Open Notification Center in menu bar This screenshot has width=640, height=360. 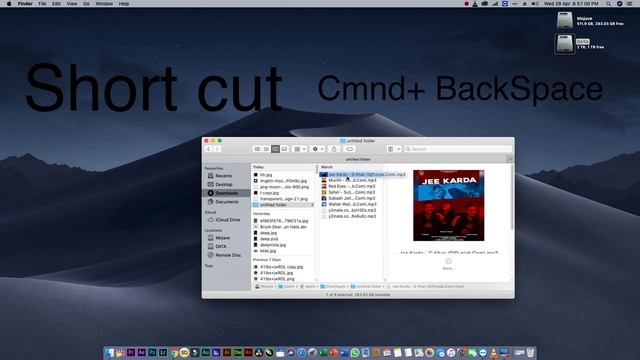[x=629, y=4]
